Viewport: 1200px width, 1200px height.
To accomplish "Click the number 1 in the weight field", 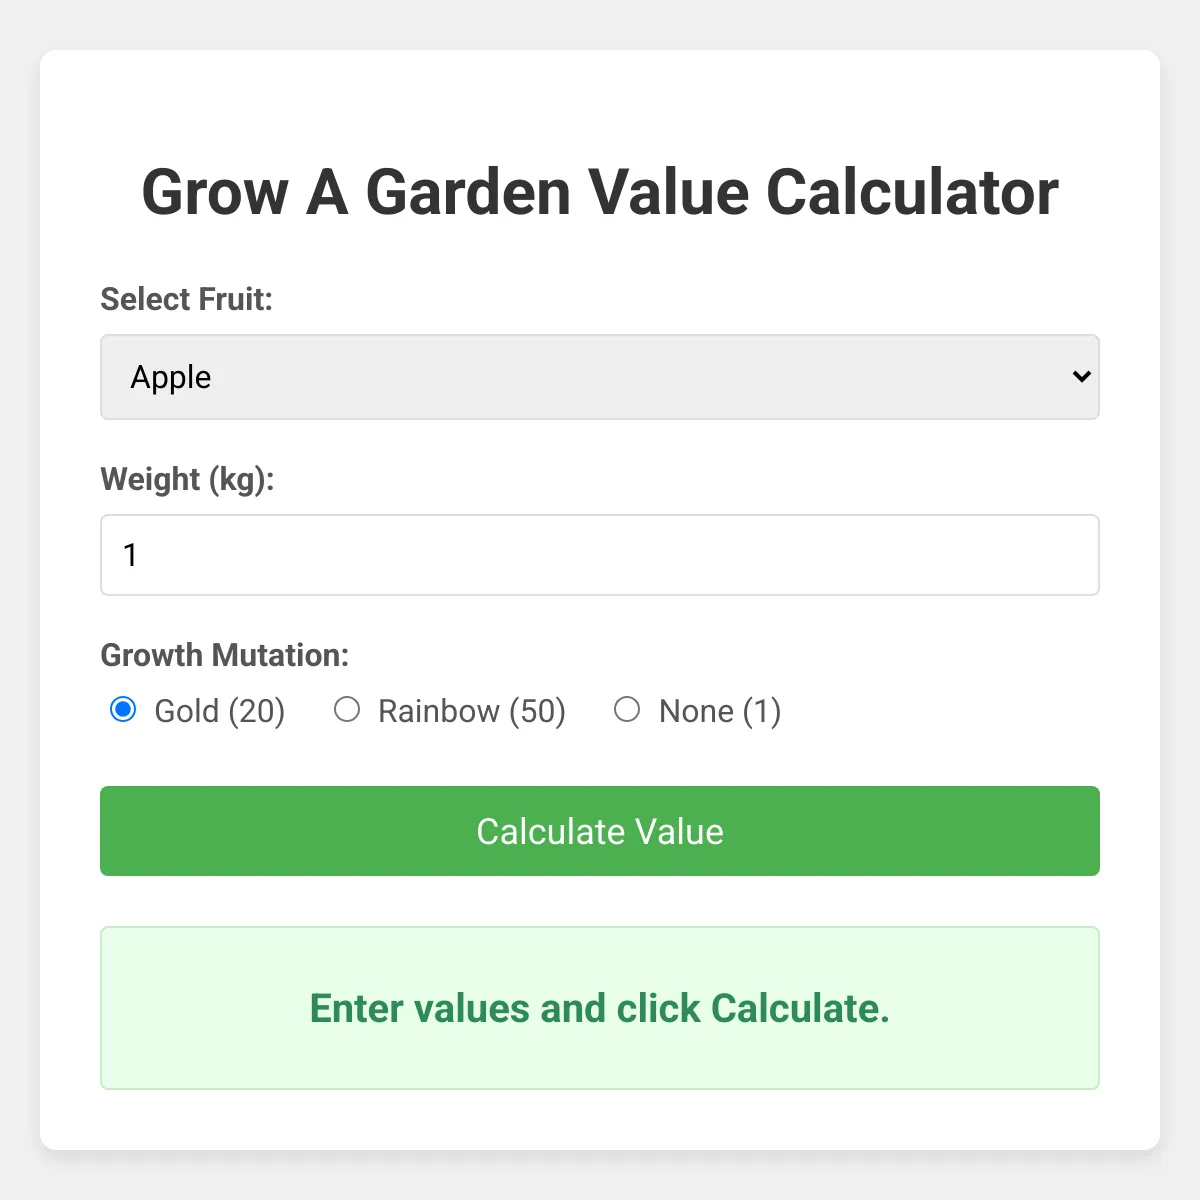I will coord(130,555).
